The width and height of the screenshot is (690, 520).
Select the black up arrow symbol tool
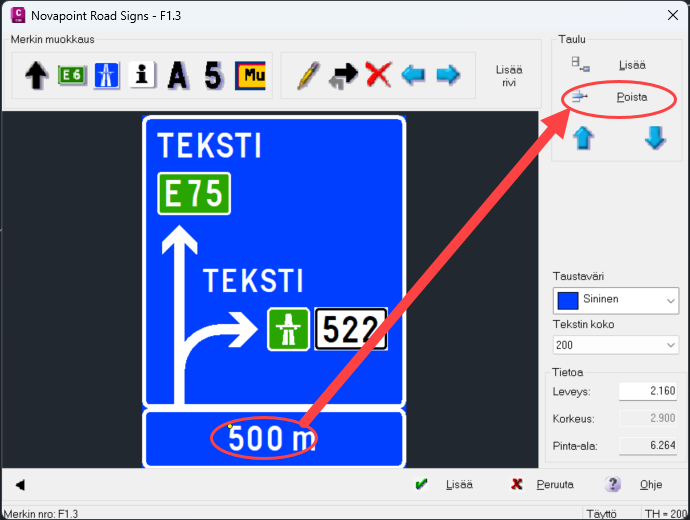coord(37,75)
